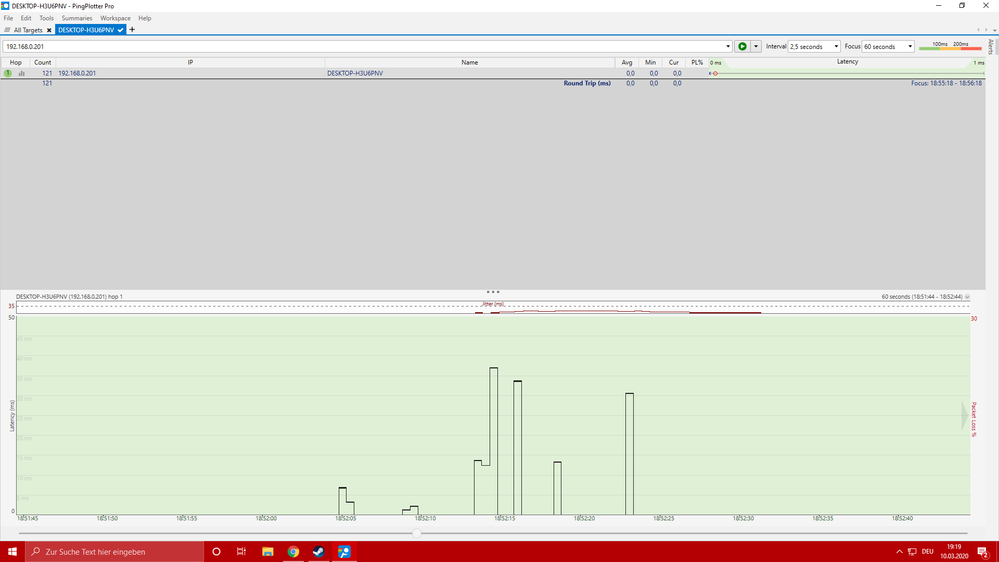Click the gray arrow at graph right edge
999x562 pixels.
coord(965,415)
